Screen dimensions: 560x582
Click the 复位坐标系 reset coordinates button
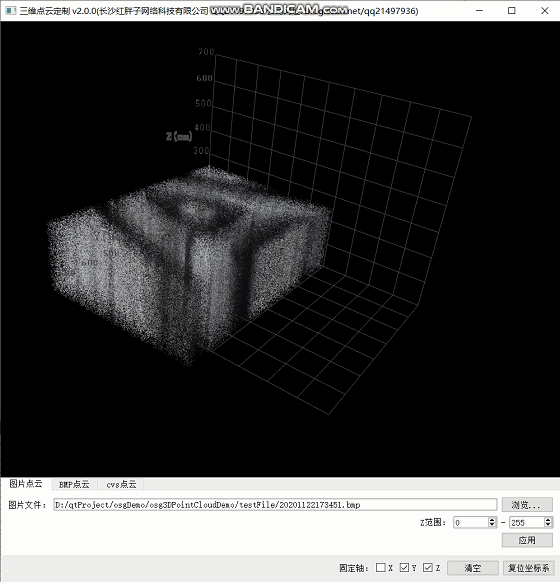pos(528,568)
